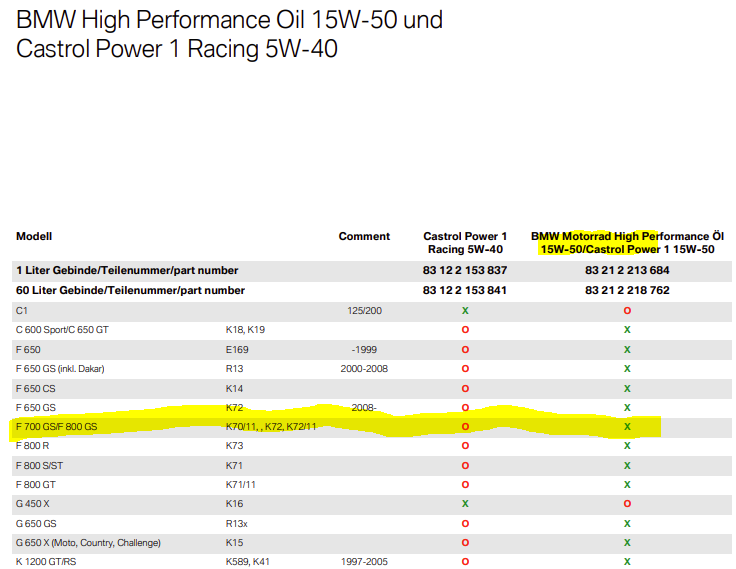Click the 'Castrol Power 1 Racing 5W-40' column header
Viewport: 736px width, 569px height.
pos(465,243)
